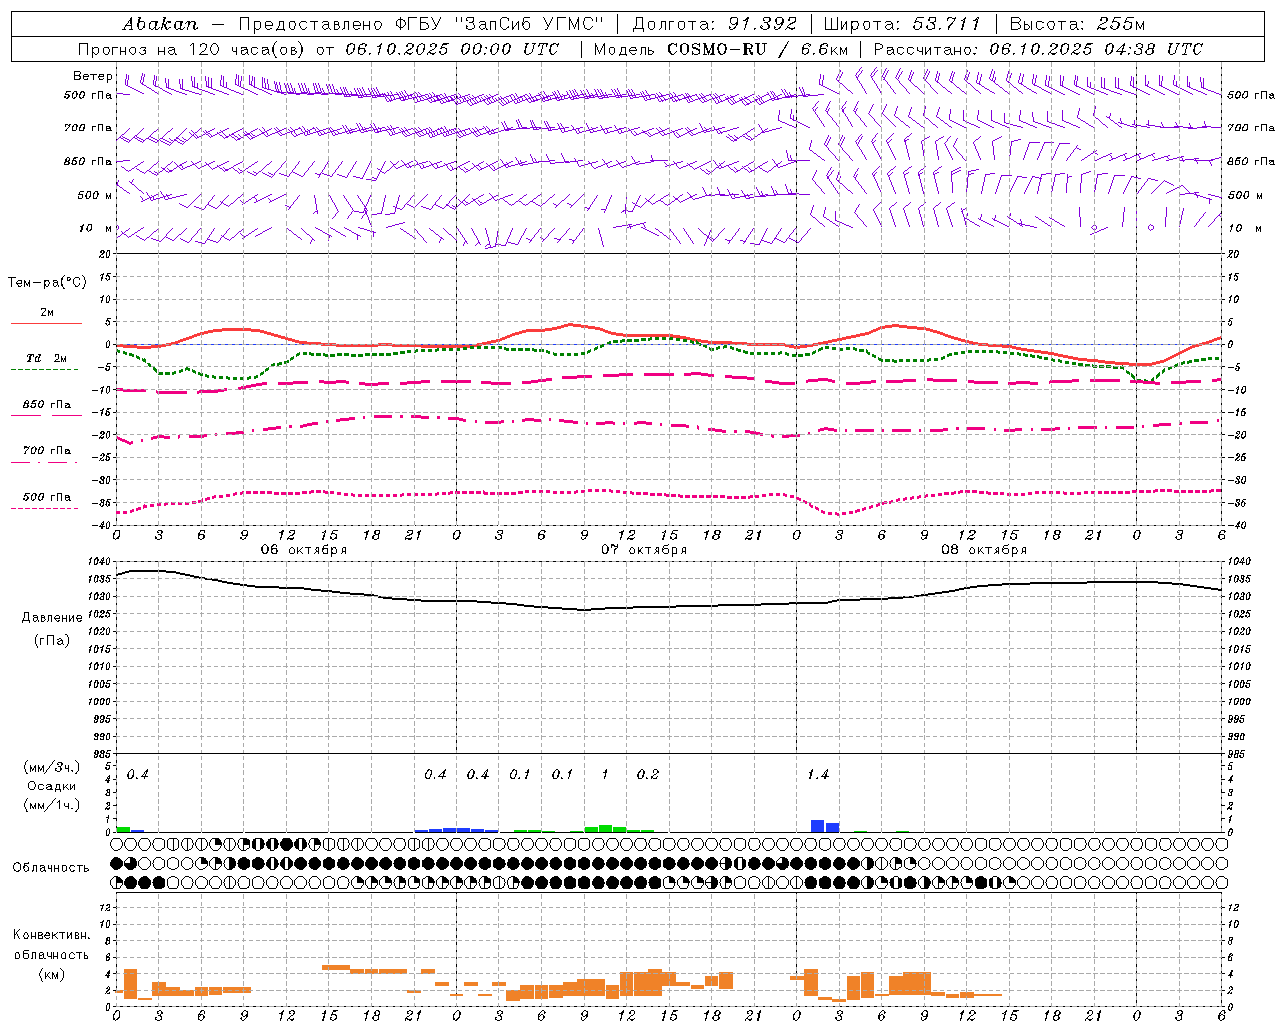
Task: Click the solid red line sample under "2м" legend
Action: tap(46, 323)
